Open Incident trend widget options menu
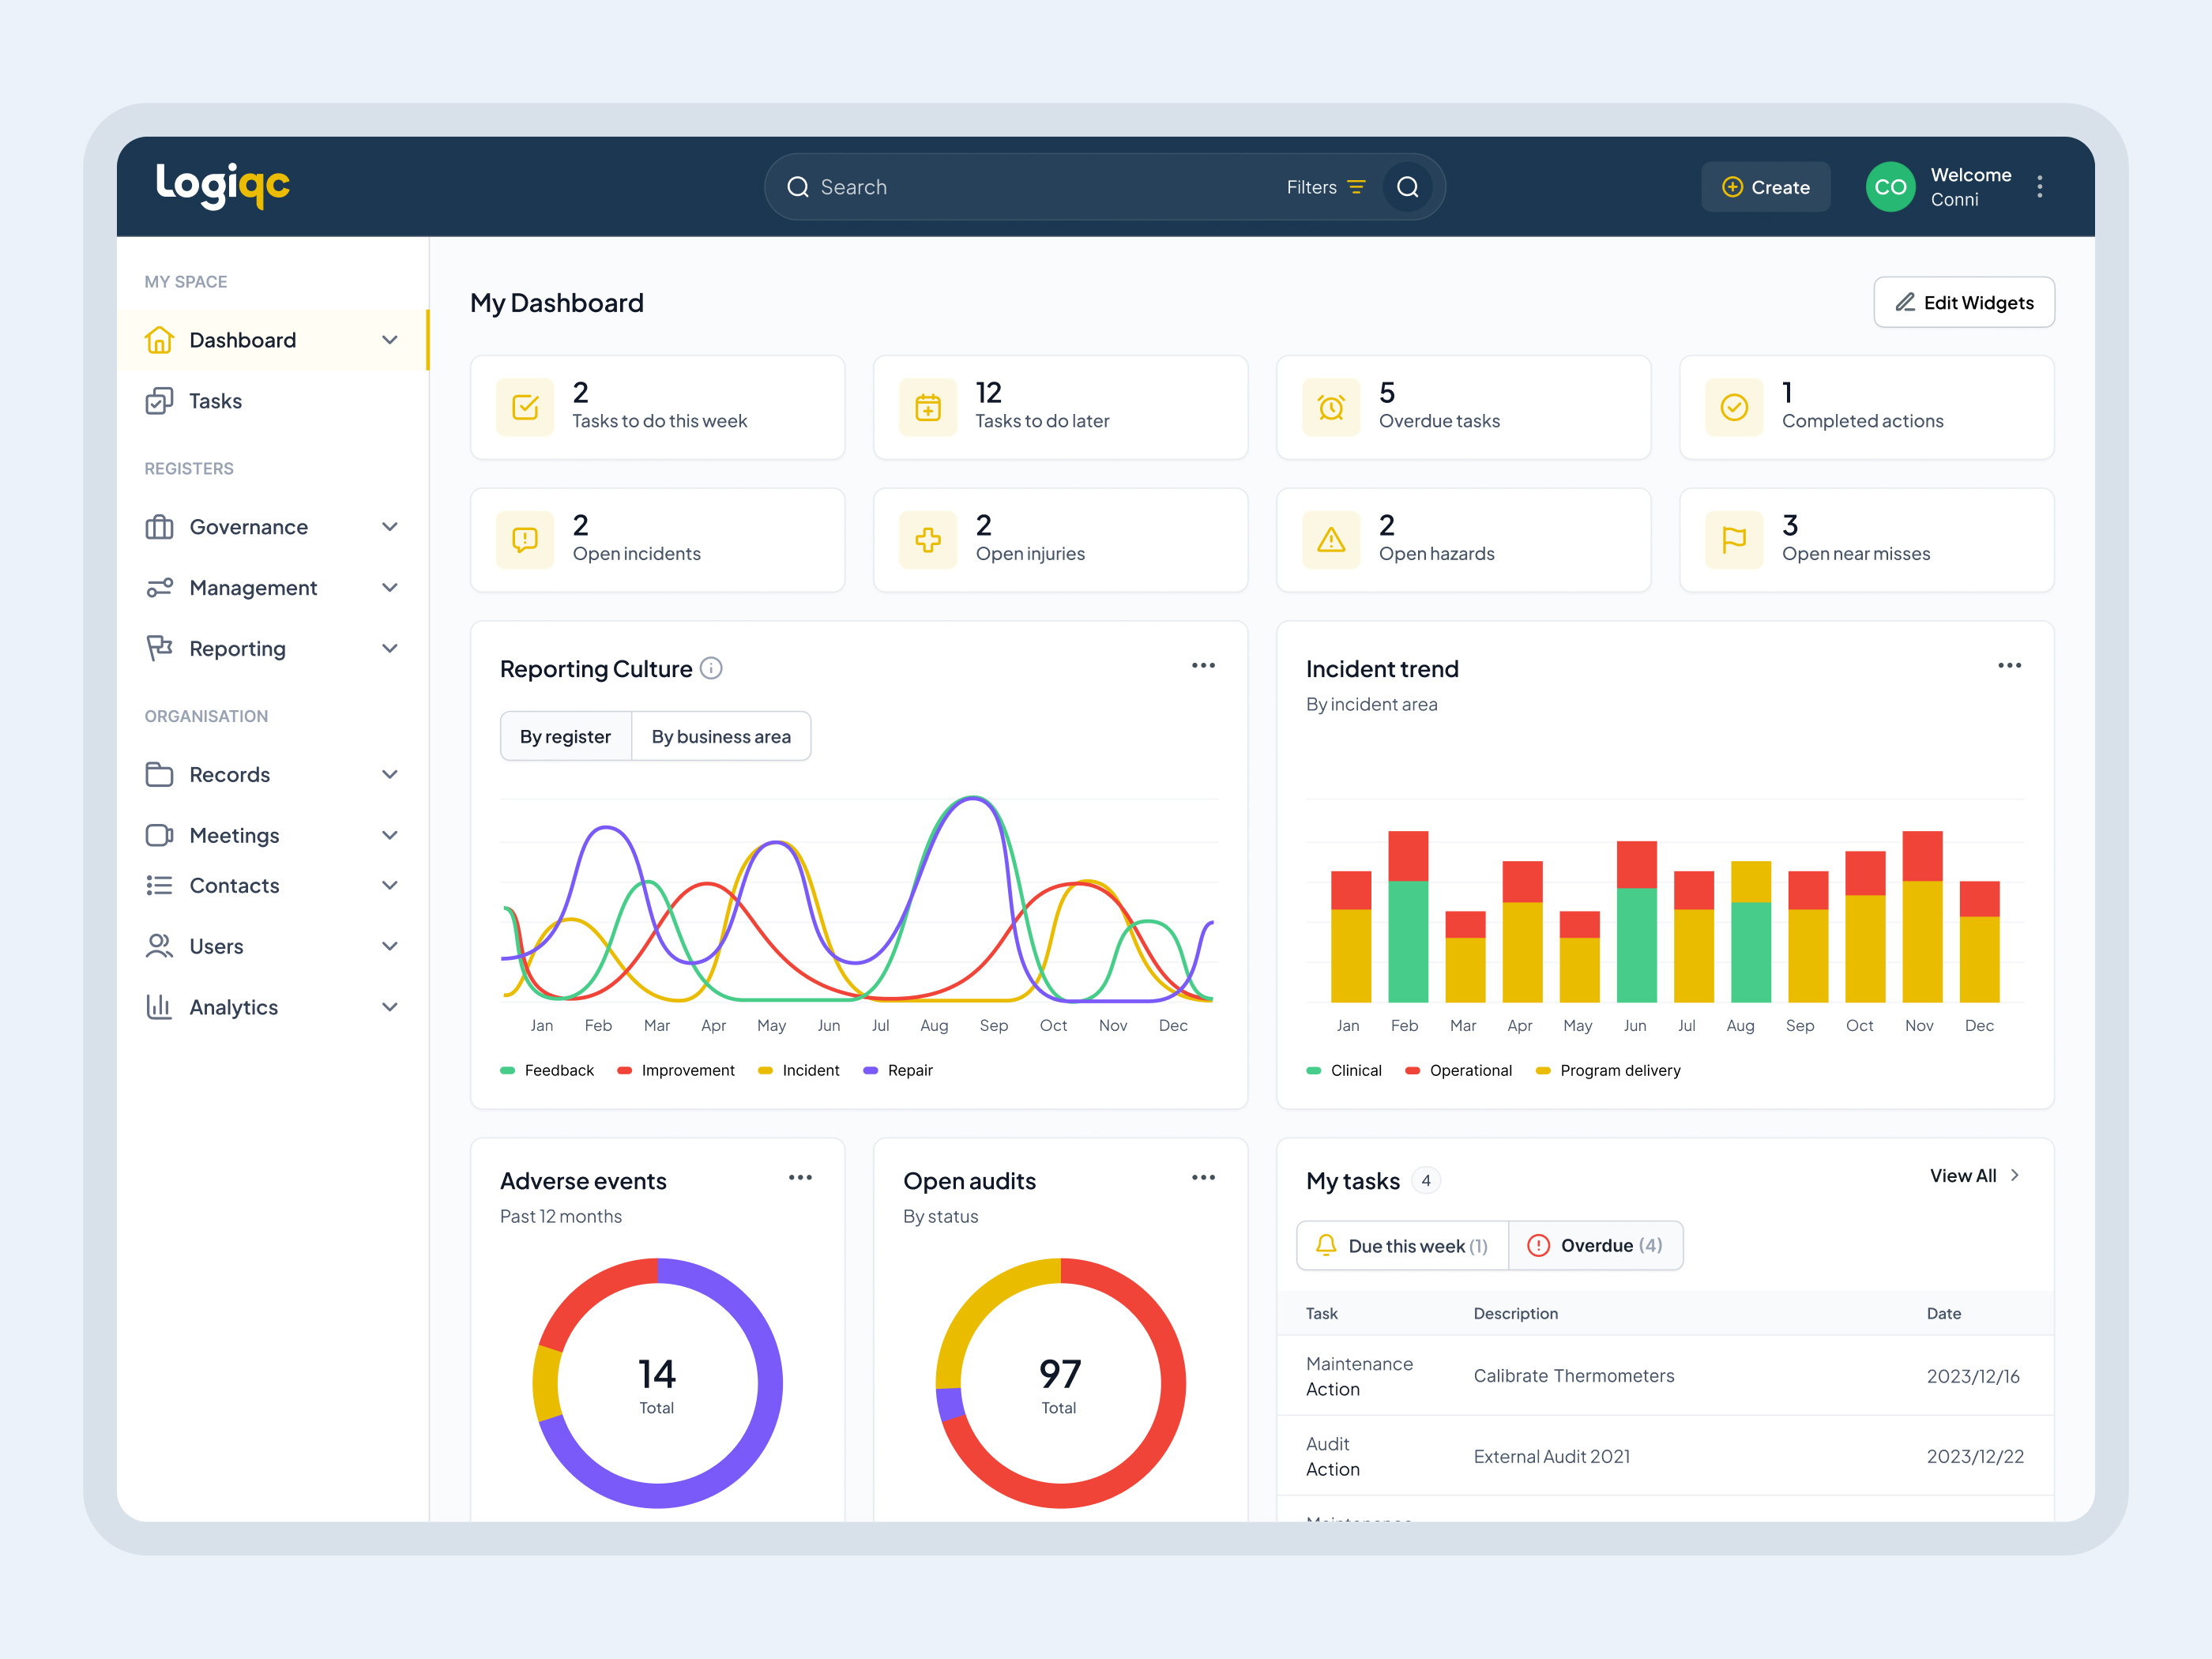Screen dimensions: 2212x1659 click(2009, 666)
